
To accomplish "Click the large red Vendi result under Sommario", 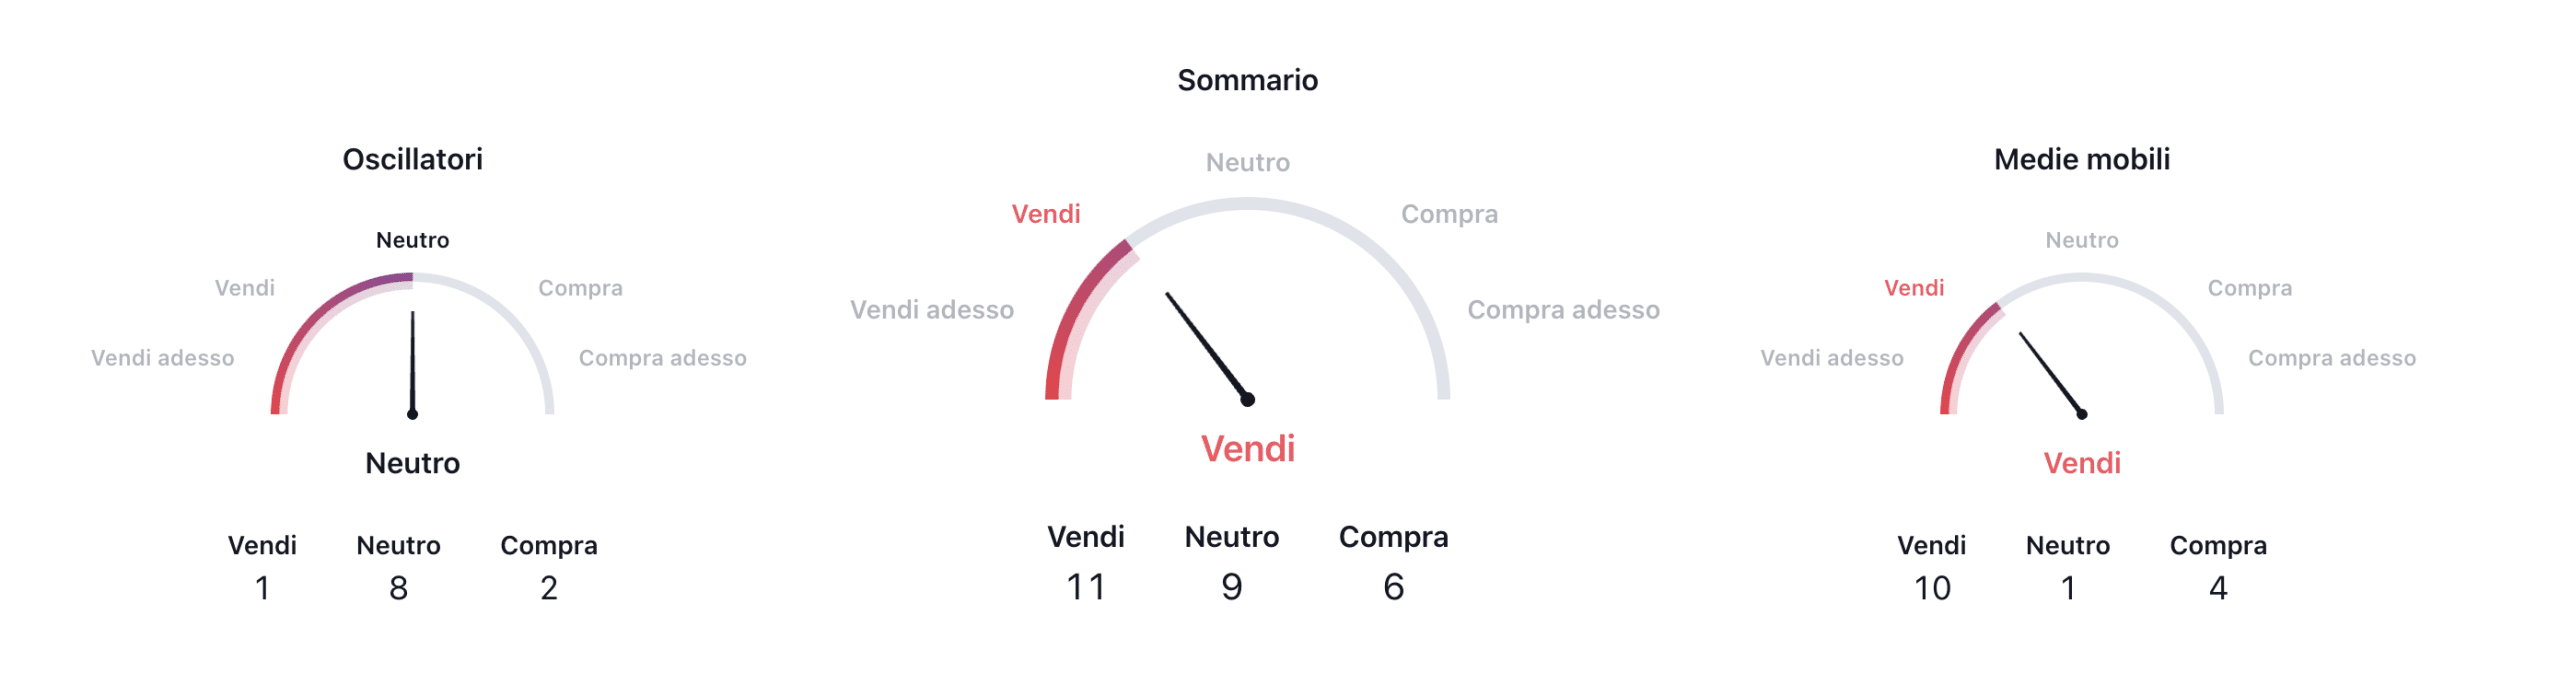I will click(x=1247, y=449).
